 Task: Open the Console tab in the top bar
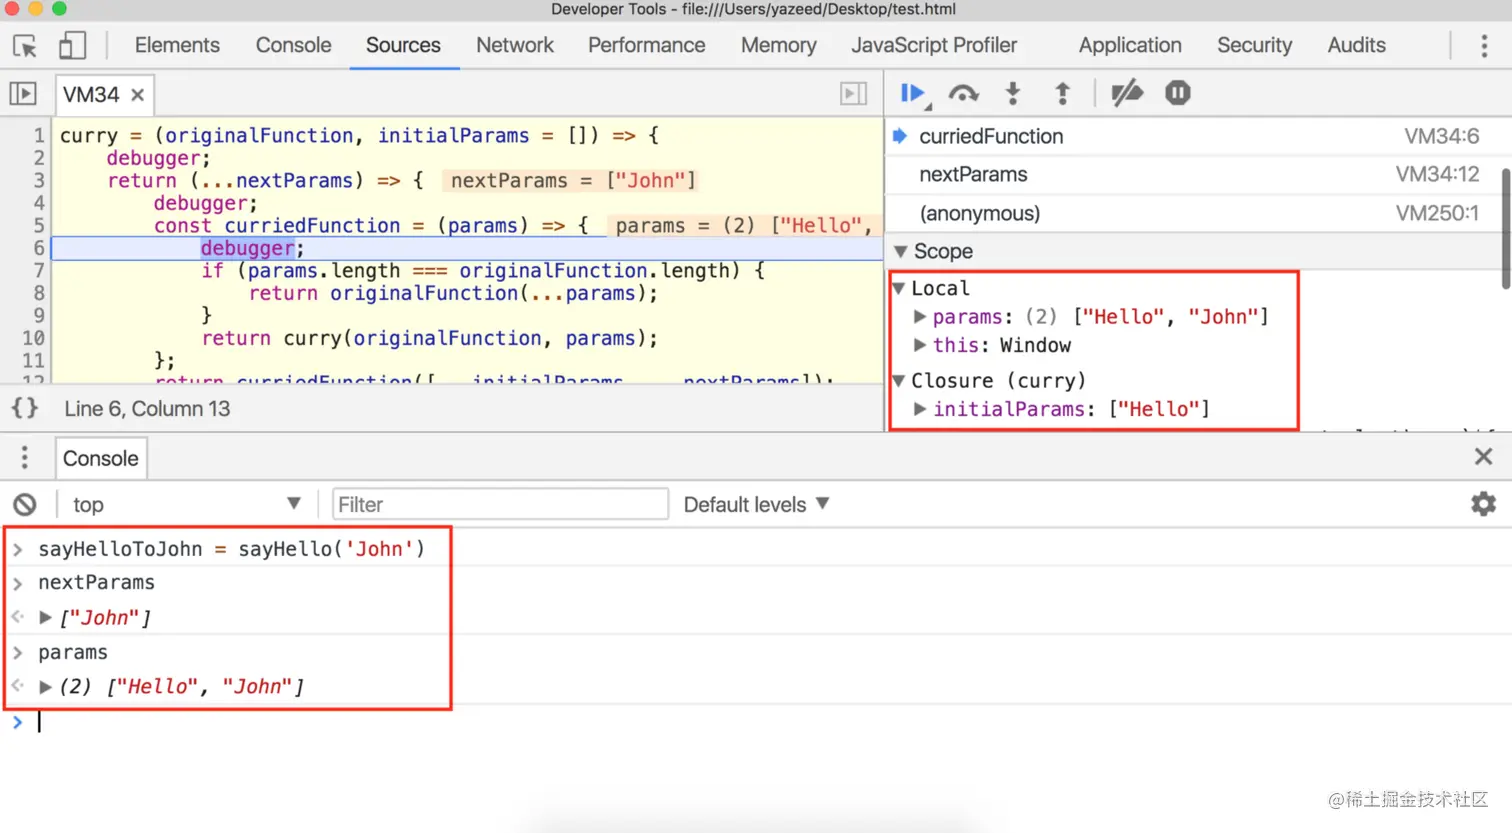click(293, 45)
